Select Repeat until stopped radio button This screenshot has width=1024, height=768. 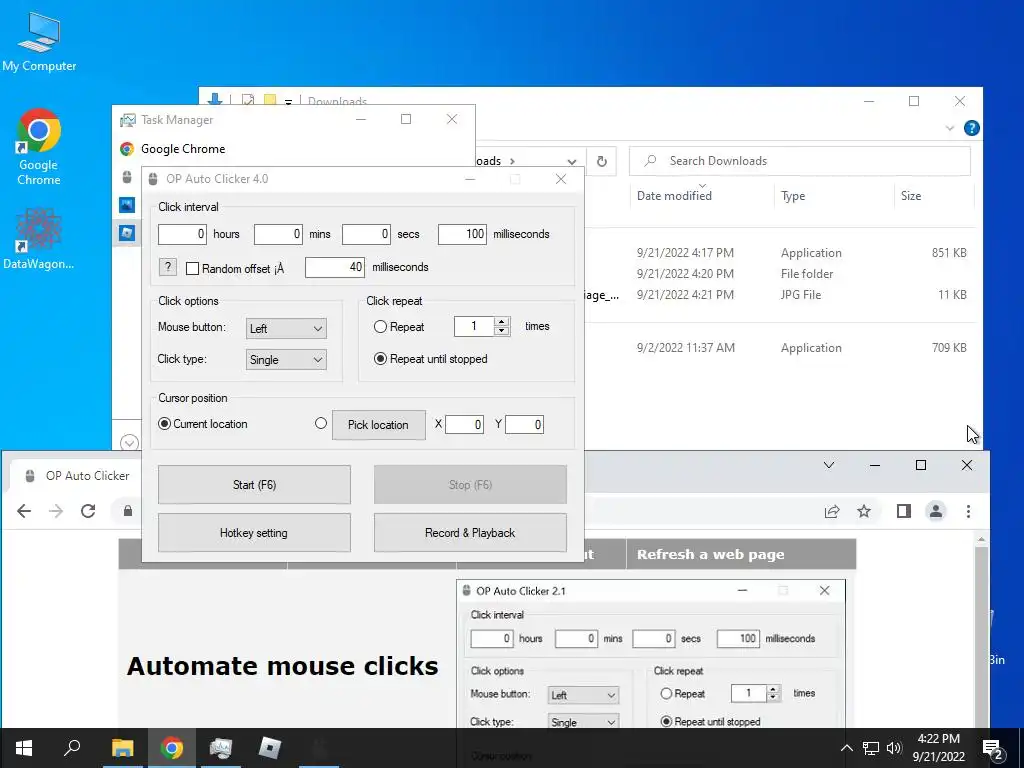pos(380,359)
